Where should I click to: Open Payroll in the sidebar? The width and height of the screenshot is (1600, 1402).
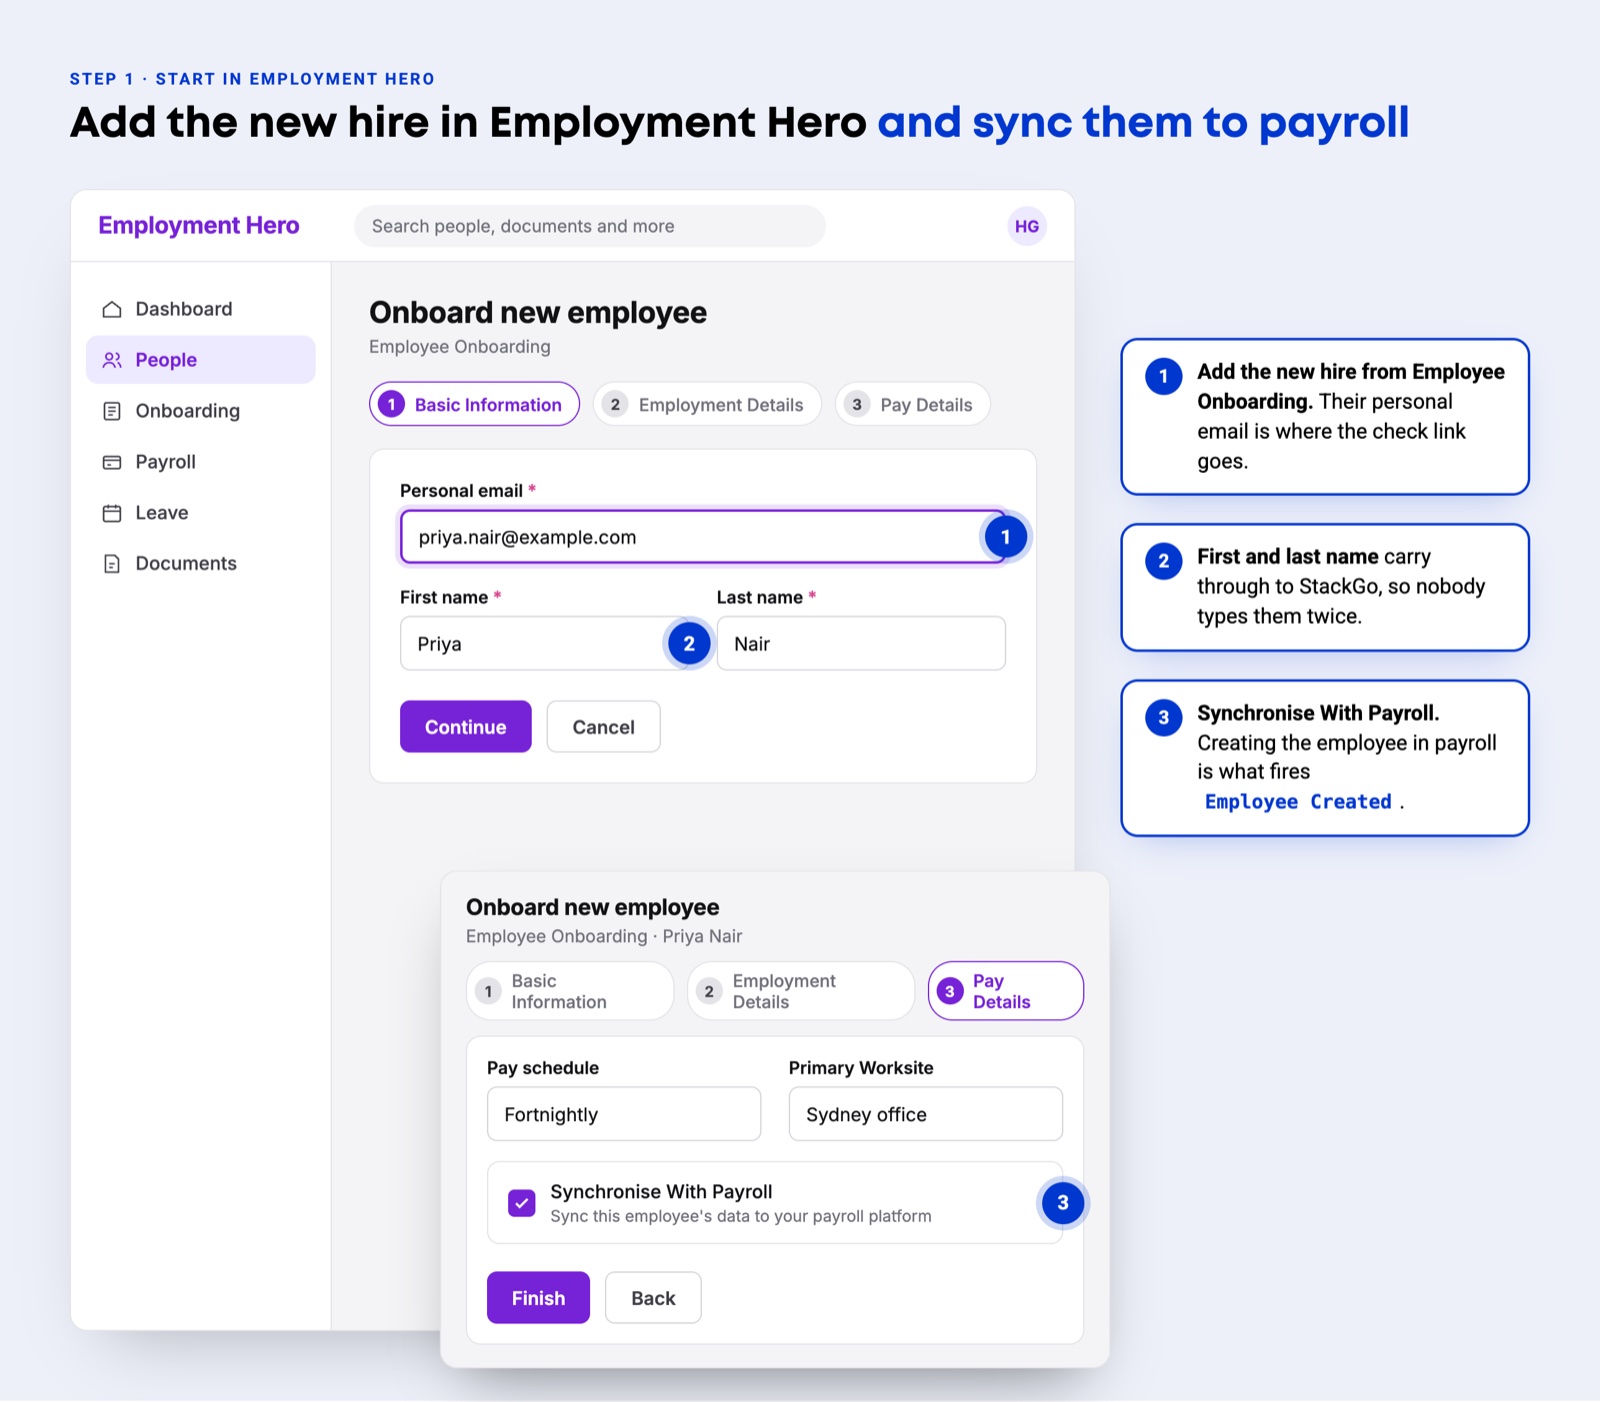[200, 462]
